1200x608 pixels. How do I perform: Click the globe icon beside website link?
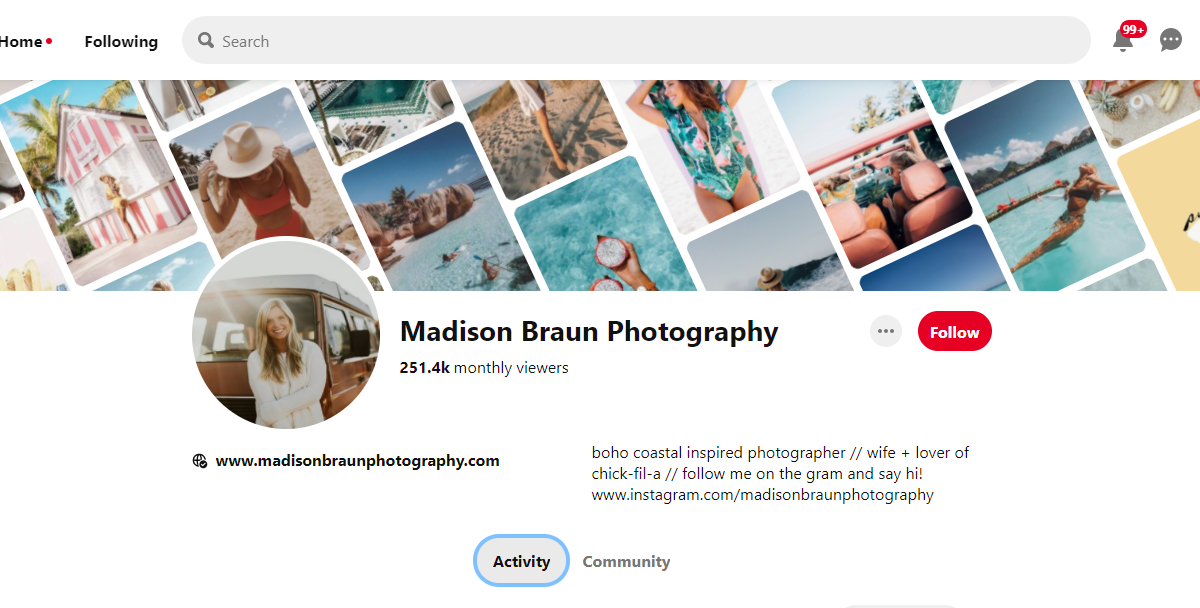pyautogui.click(x=200, y=461)
